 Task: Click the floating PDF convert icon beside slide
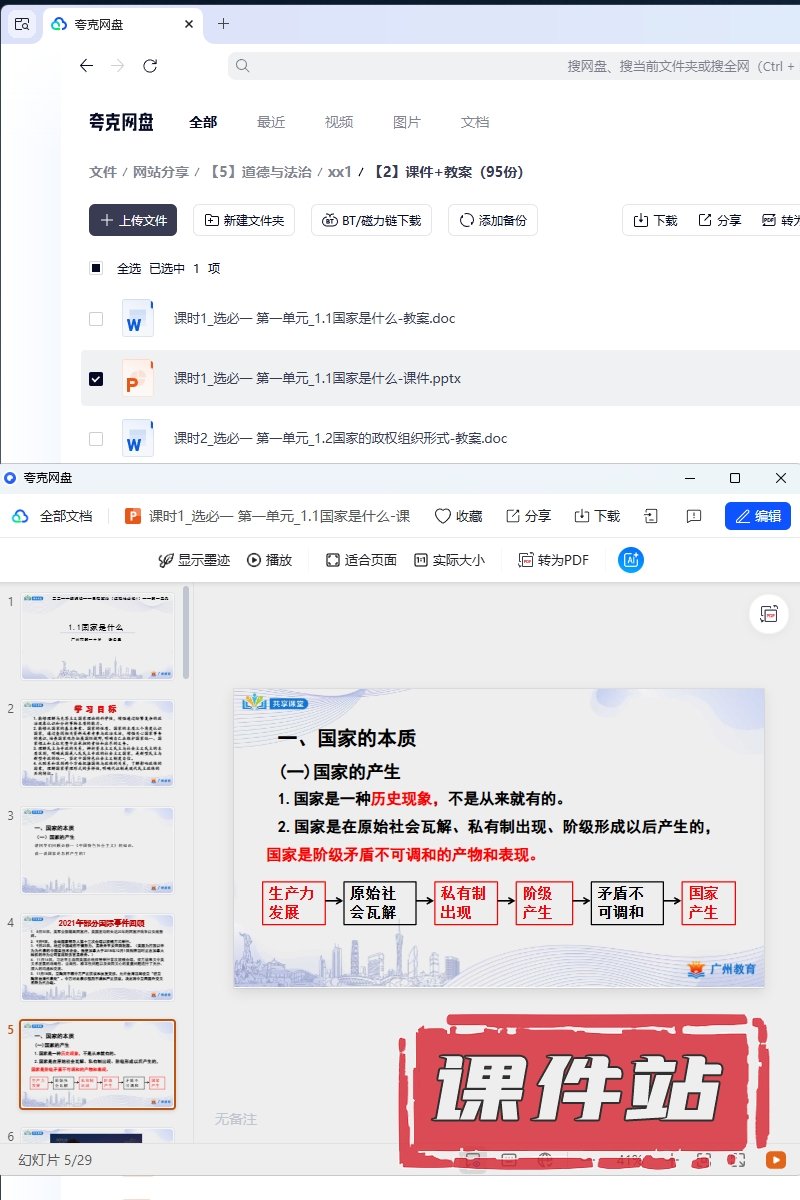point(769,614)
